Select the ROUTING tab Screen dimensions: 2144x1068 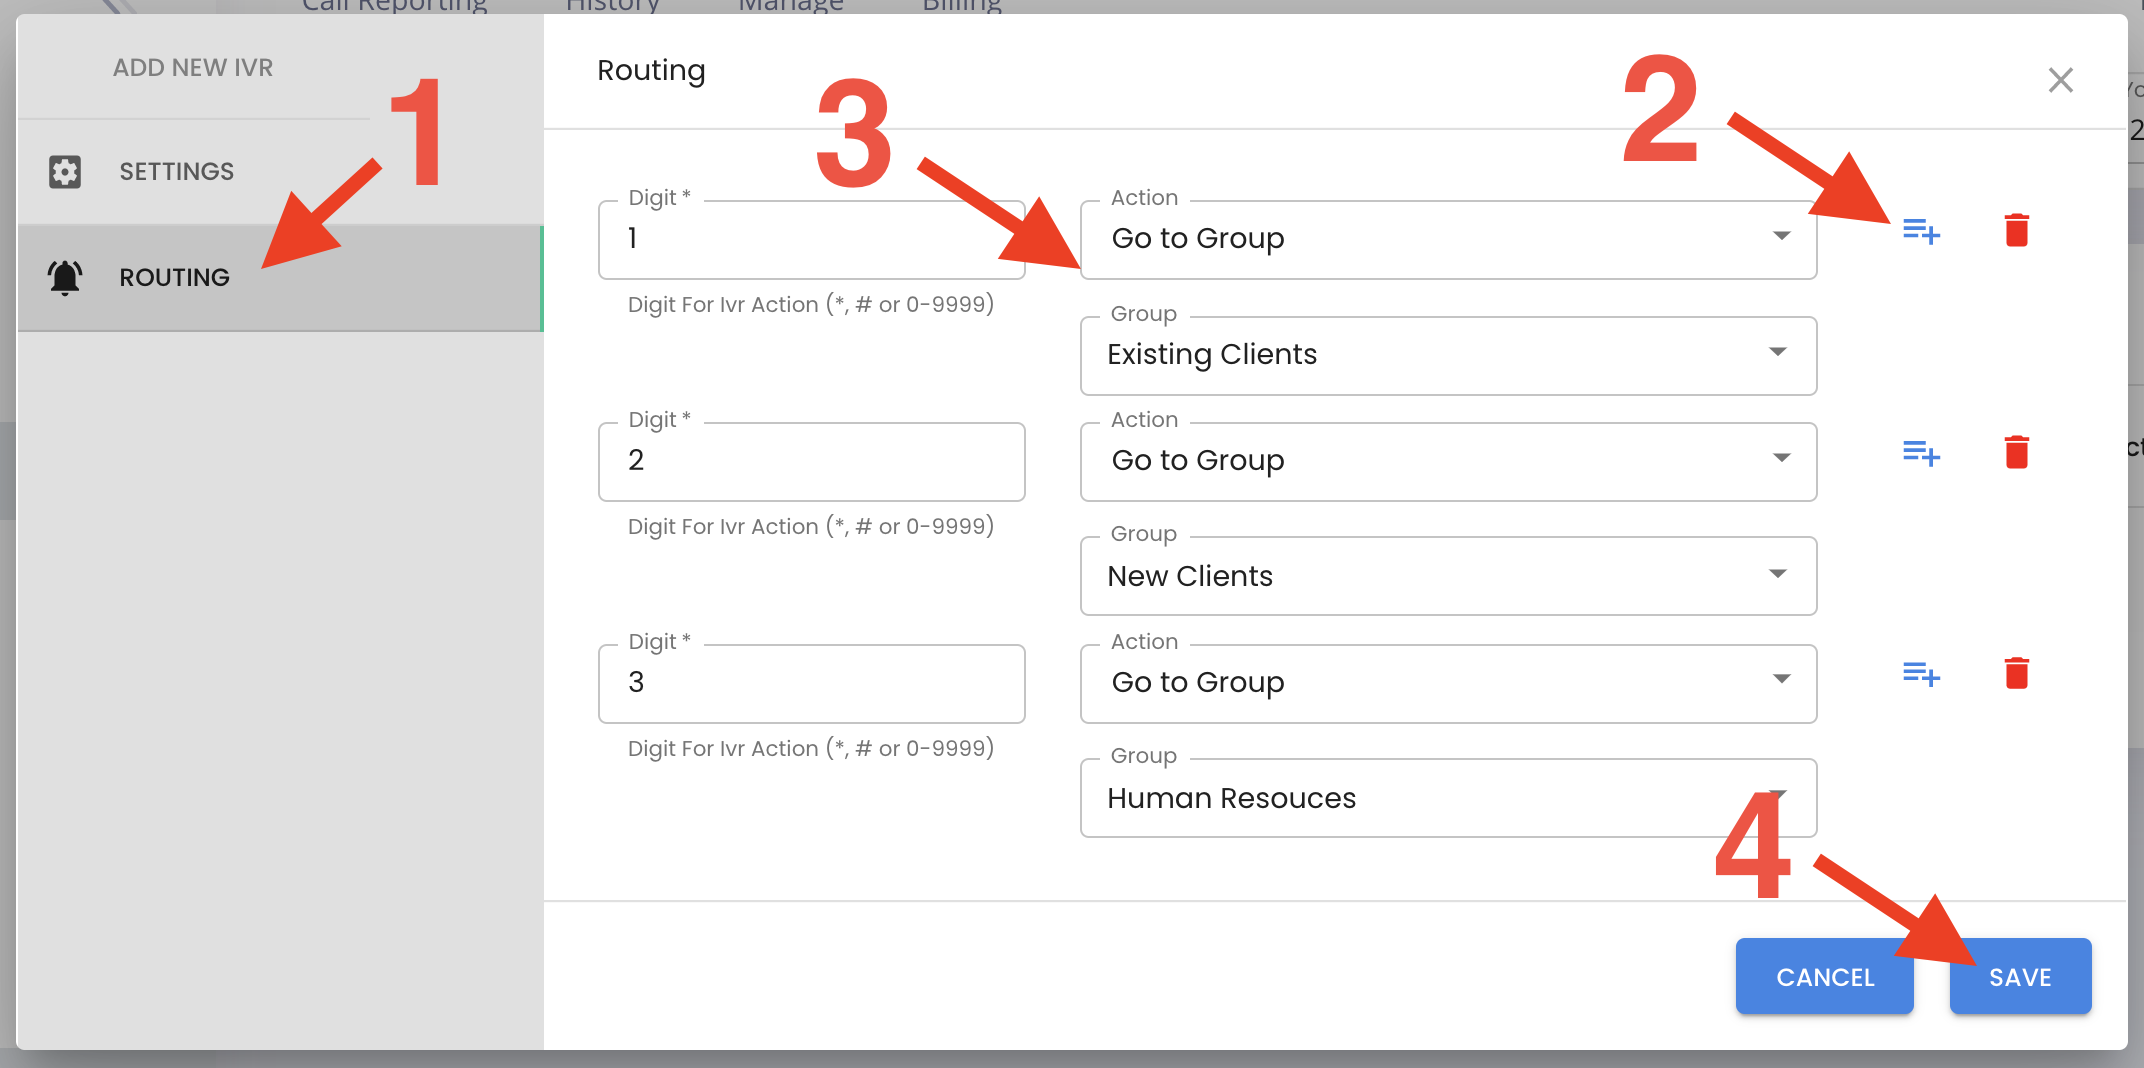[x=280, y=277]
